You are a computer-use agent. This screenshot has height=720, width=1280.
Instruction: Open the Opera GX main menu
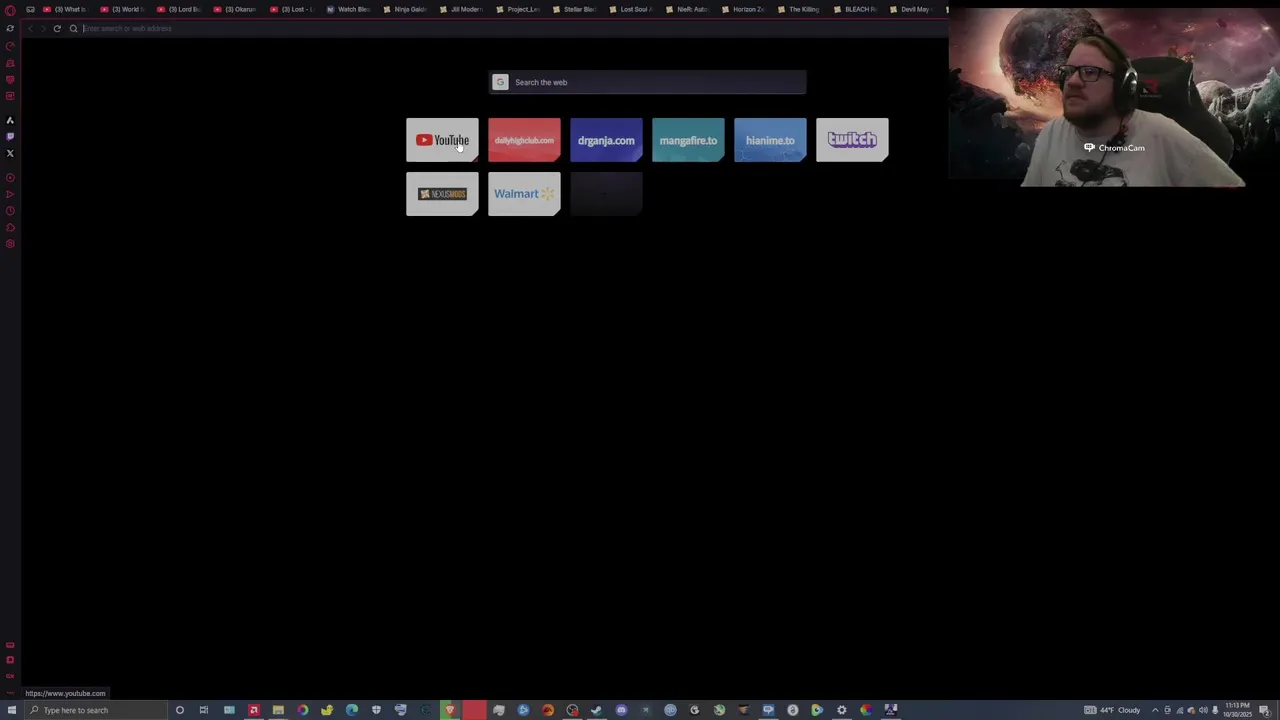click(10, 10)
